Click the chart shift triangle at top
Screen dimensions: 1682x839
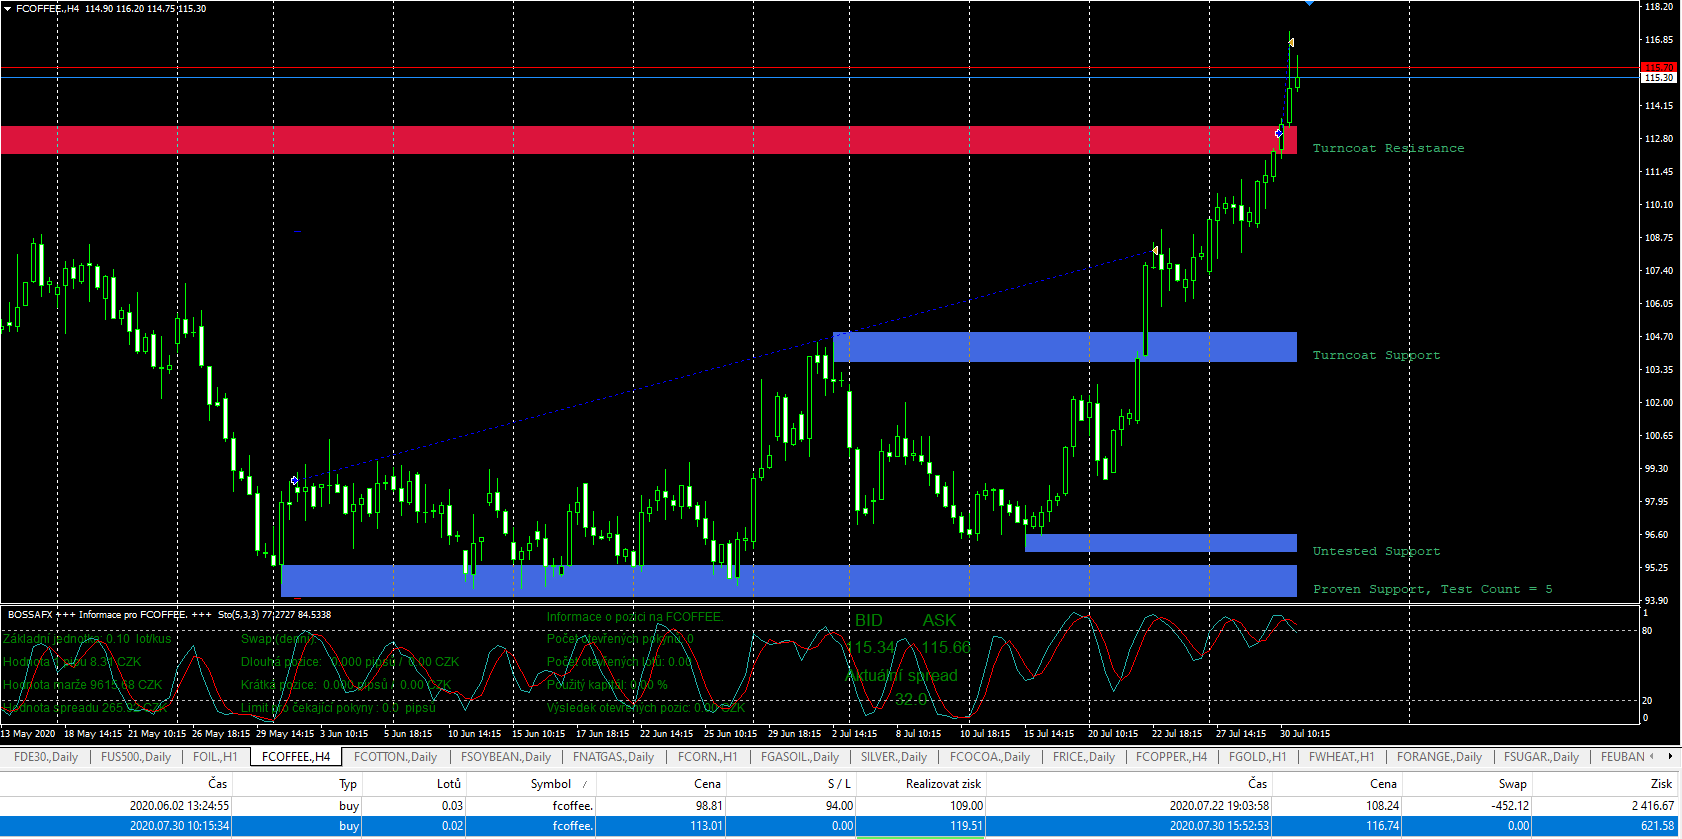pyautogui.click(x=1309, y=4)
